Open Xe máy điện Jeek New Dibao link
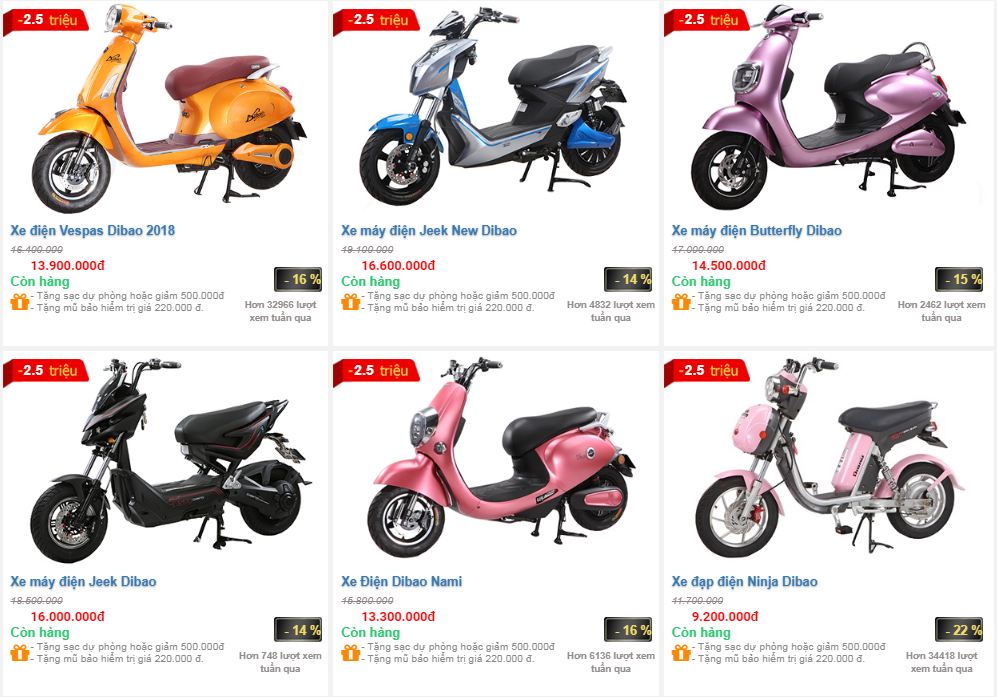Image resolution: width=997 pixels, height=697 pixels. (x=429, y=230)
